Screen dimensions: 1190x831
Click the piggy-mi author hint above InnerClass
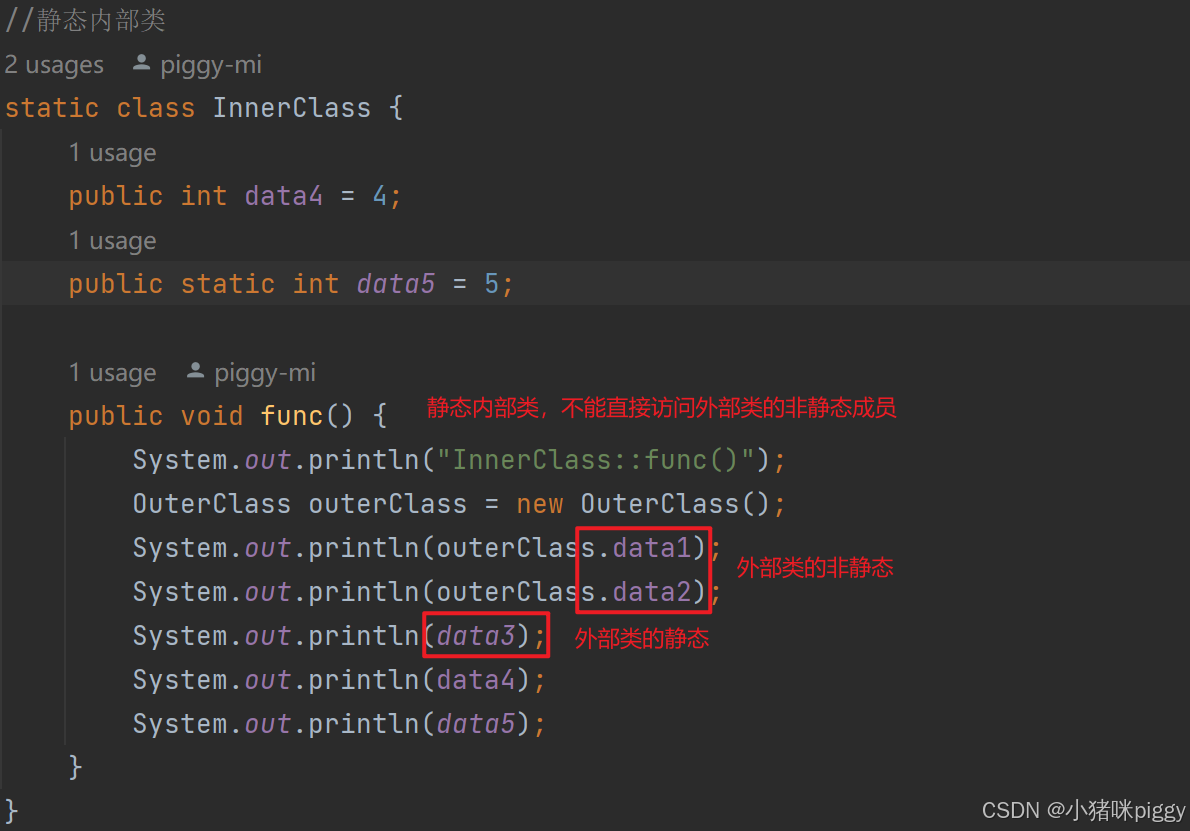tap(211, 65)
